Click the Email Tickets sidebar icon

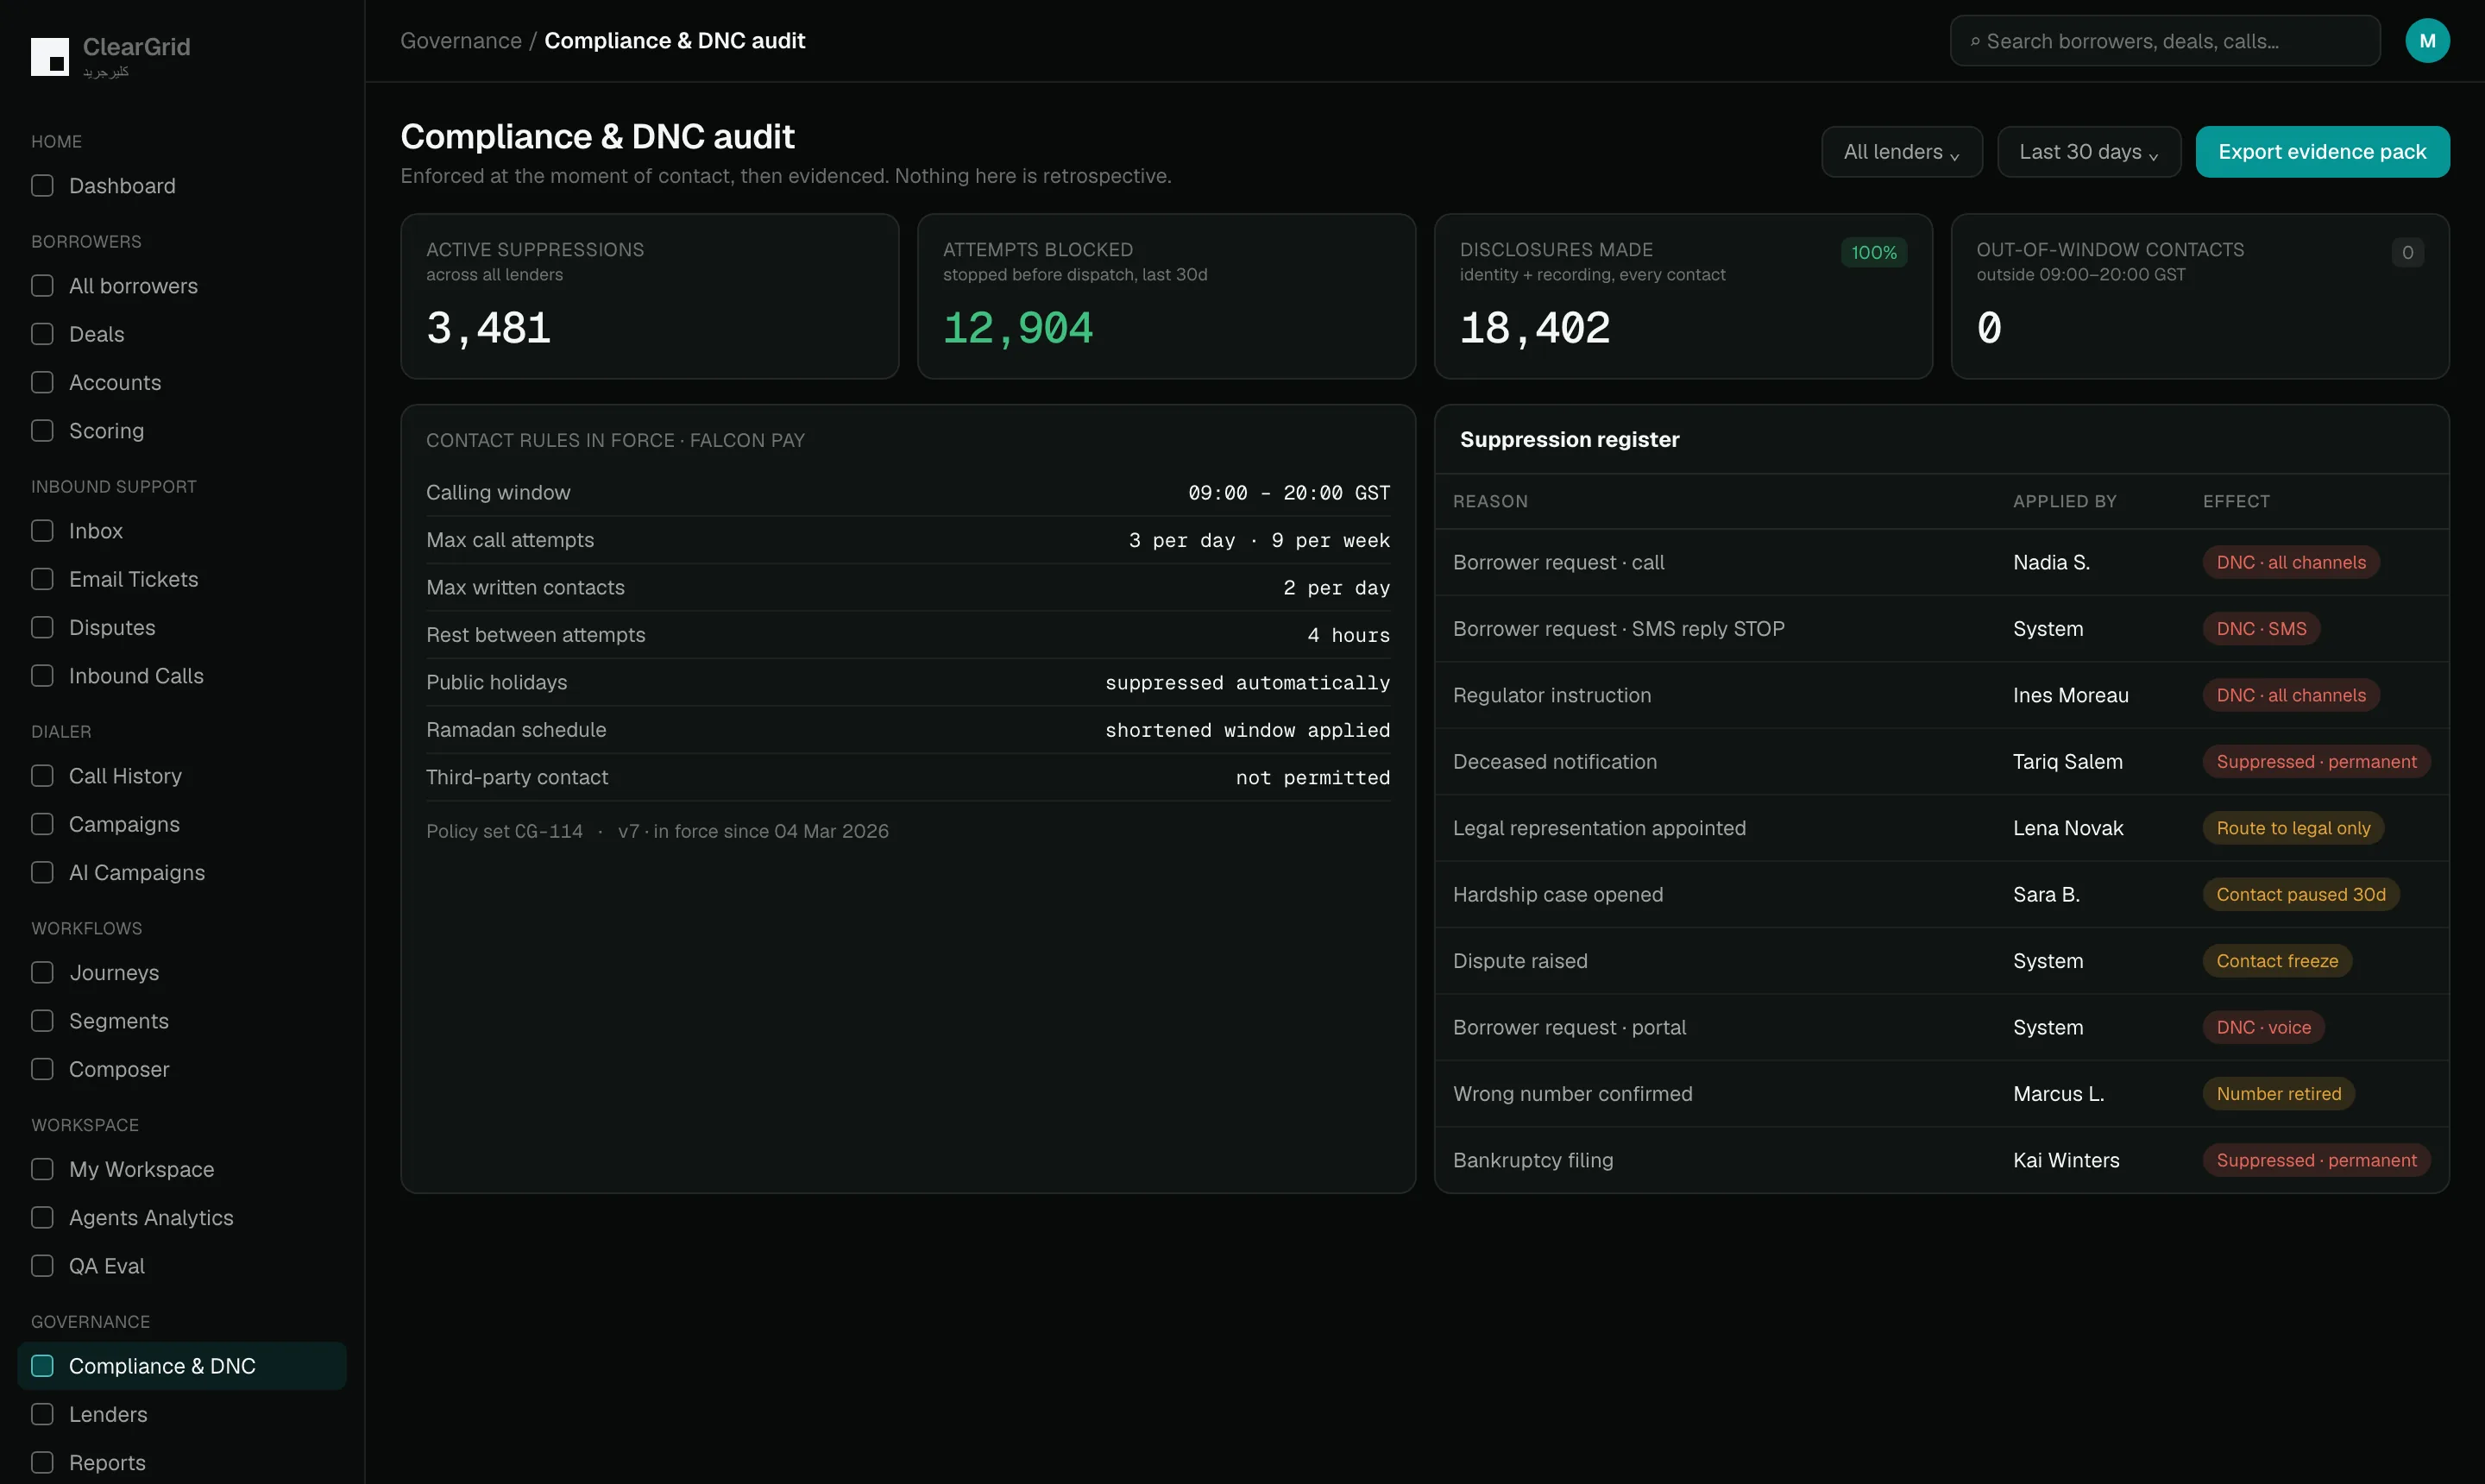pos(42,579)
